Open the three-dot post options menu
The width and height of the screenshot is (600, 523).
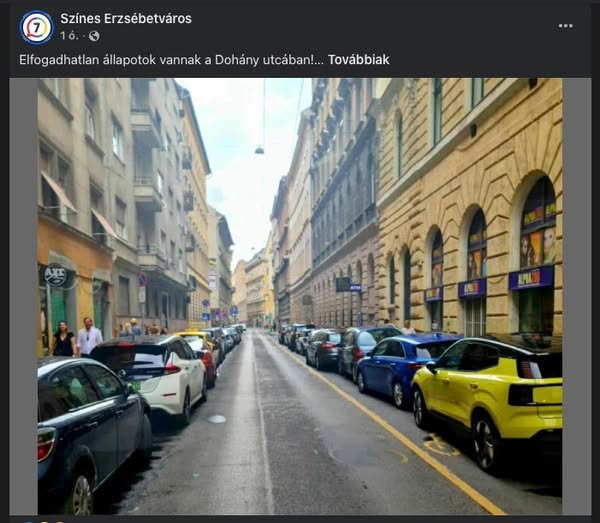pyautogui.click(x=565, y=26)
